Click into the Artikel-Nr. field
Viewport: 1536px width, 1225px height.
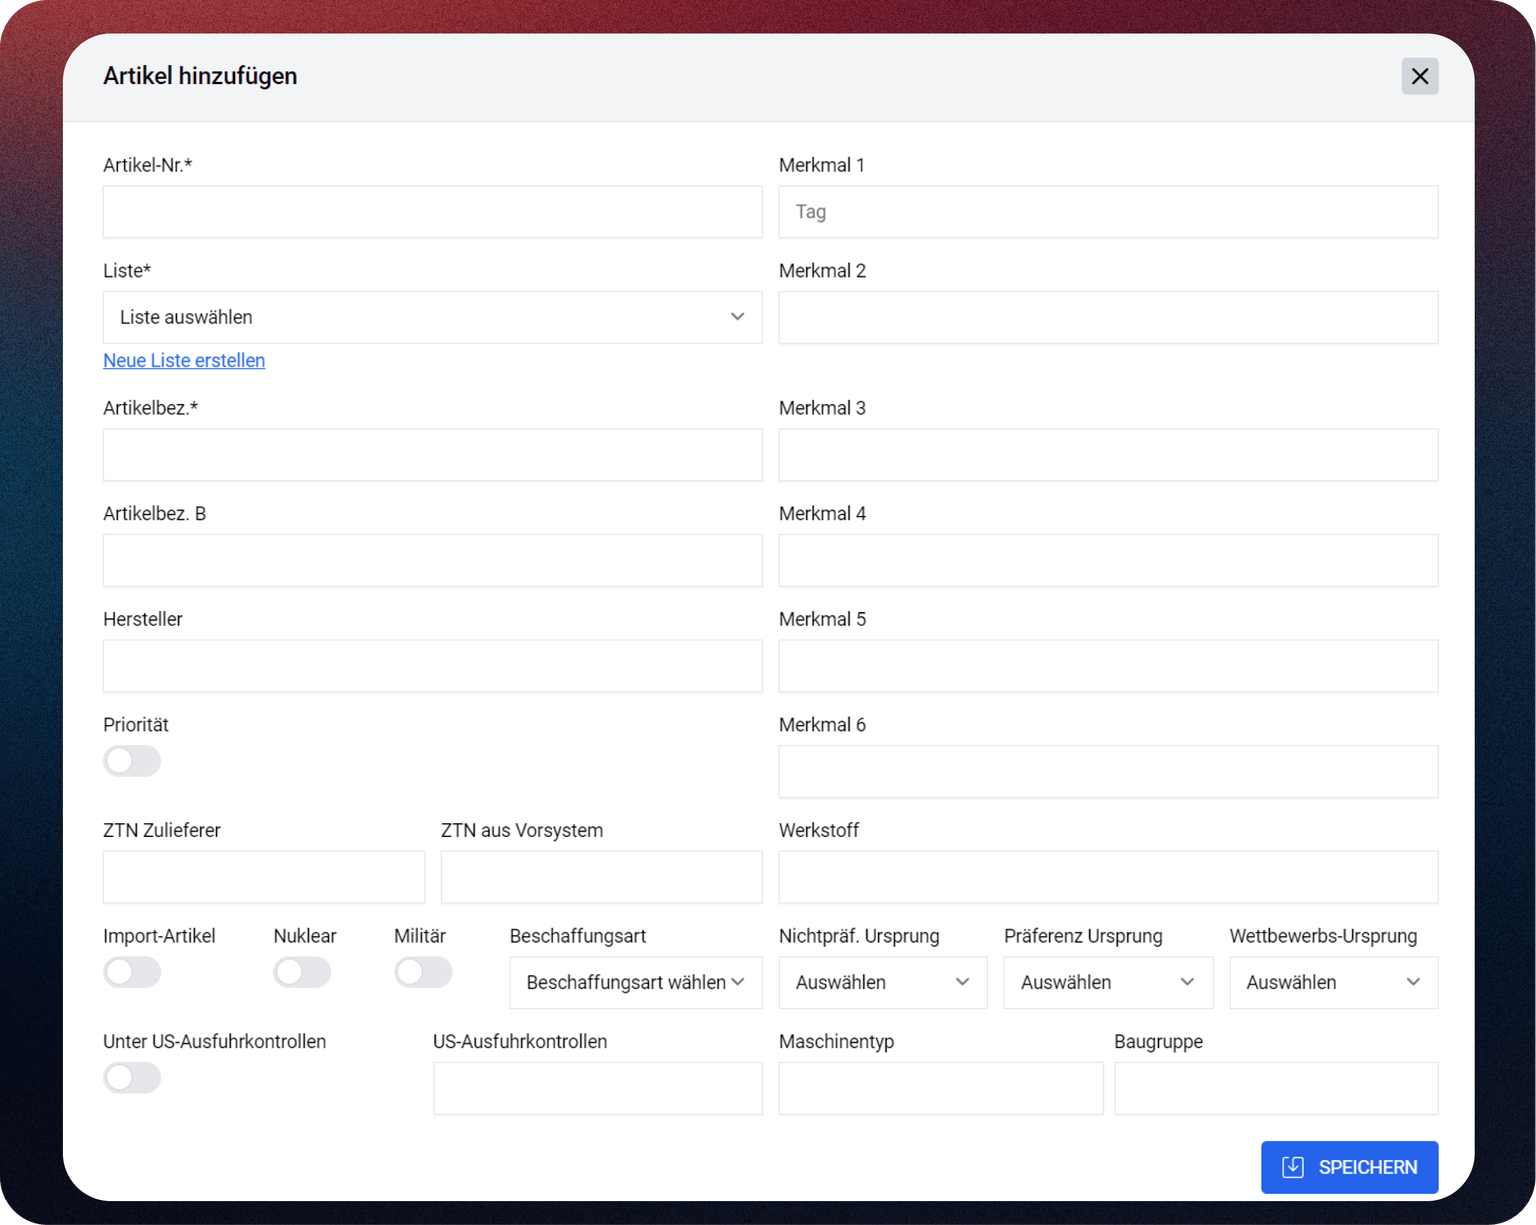(x=432, y=212)
